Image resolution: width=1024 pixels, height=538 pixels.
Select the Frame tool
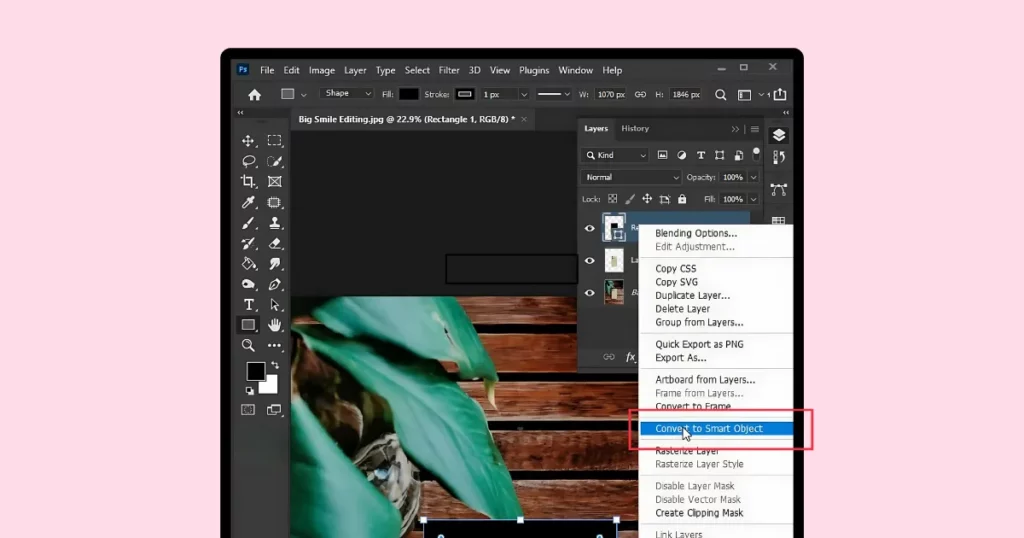pos(274,182)
